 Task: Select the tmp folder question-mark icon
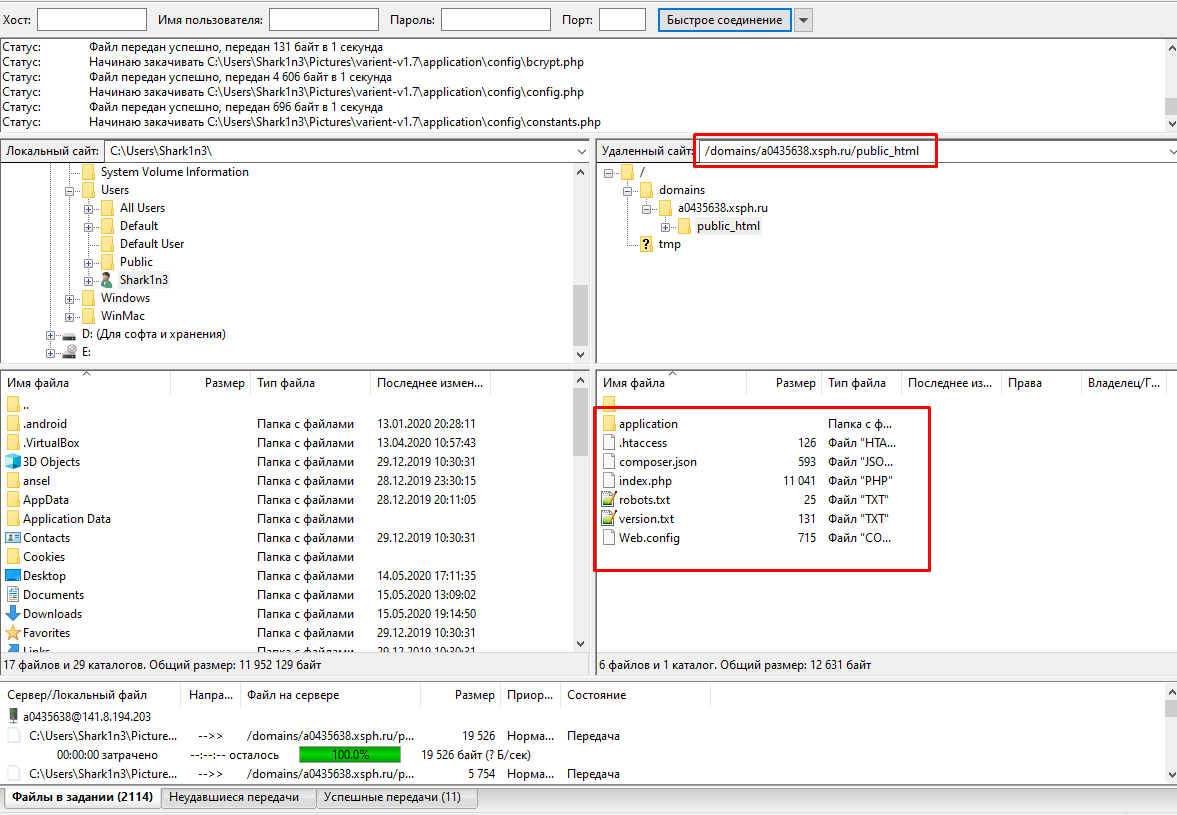(x=646, y=244)
